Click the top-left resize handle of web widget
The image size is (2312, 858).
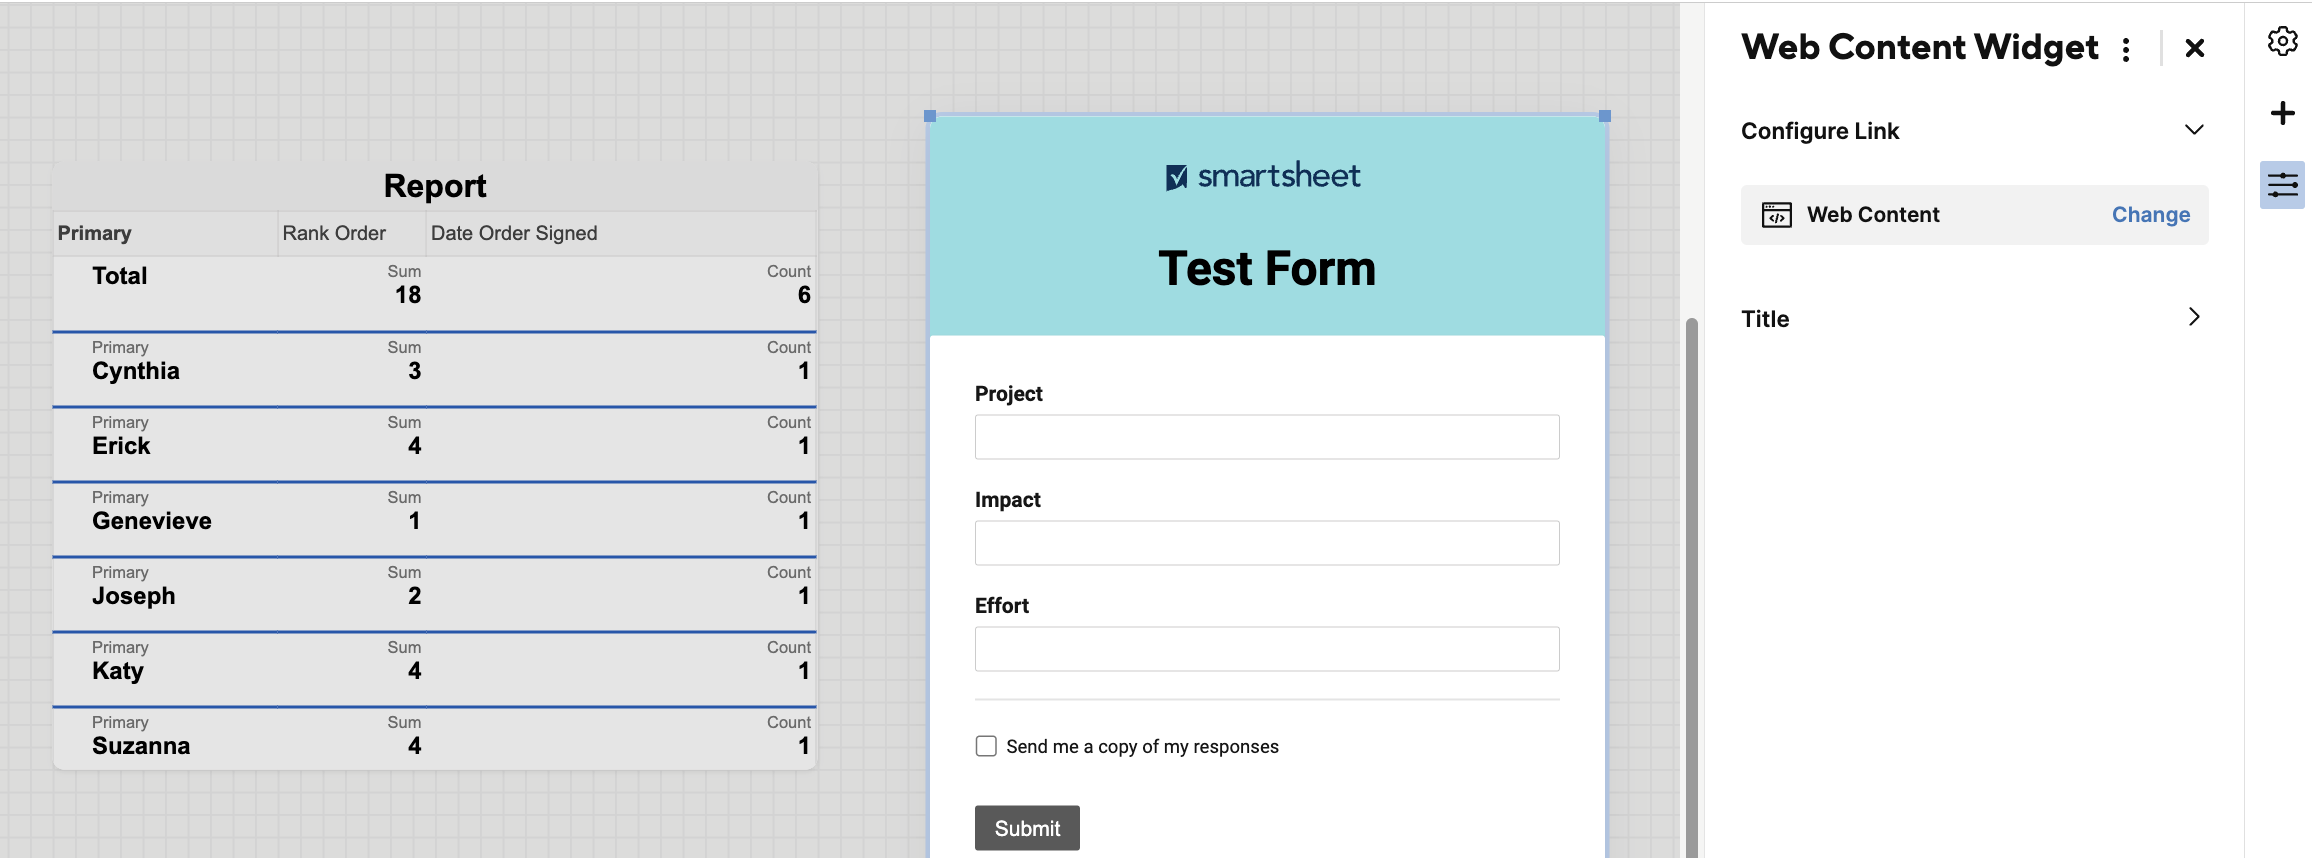click(930, 116)
